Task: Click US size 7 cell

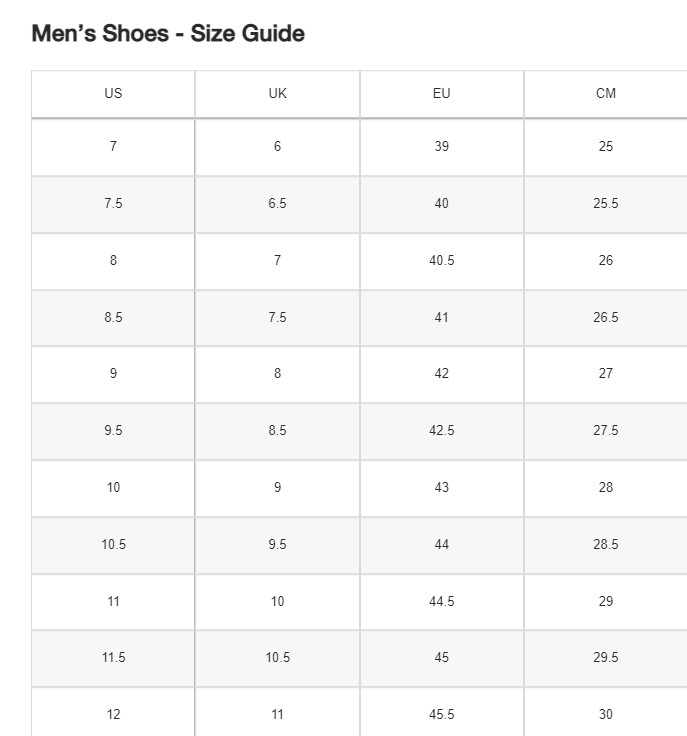Action: pos(113,146)
